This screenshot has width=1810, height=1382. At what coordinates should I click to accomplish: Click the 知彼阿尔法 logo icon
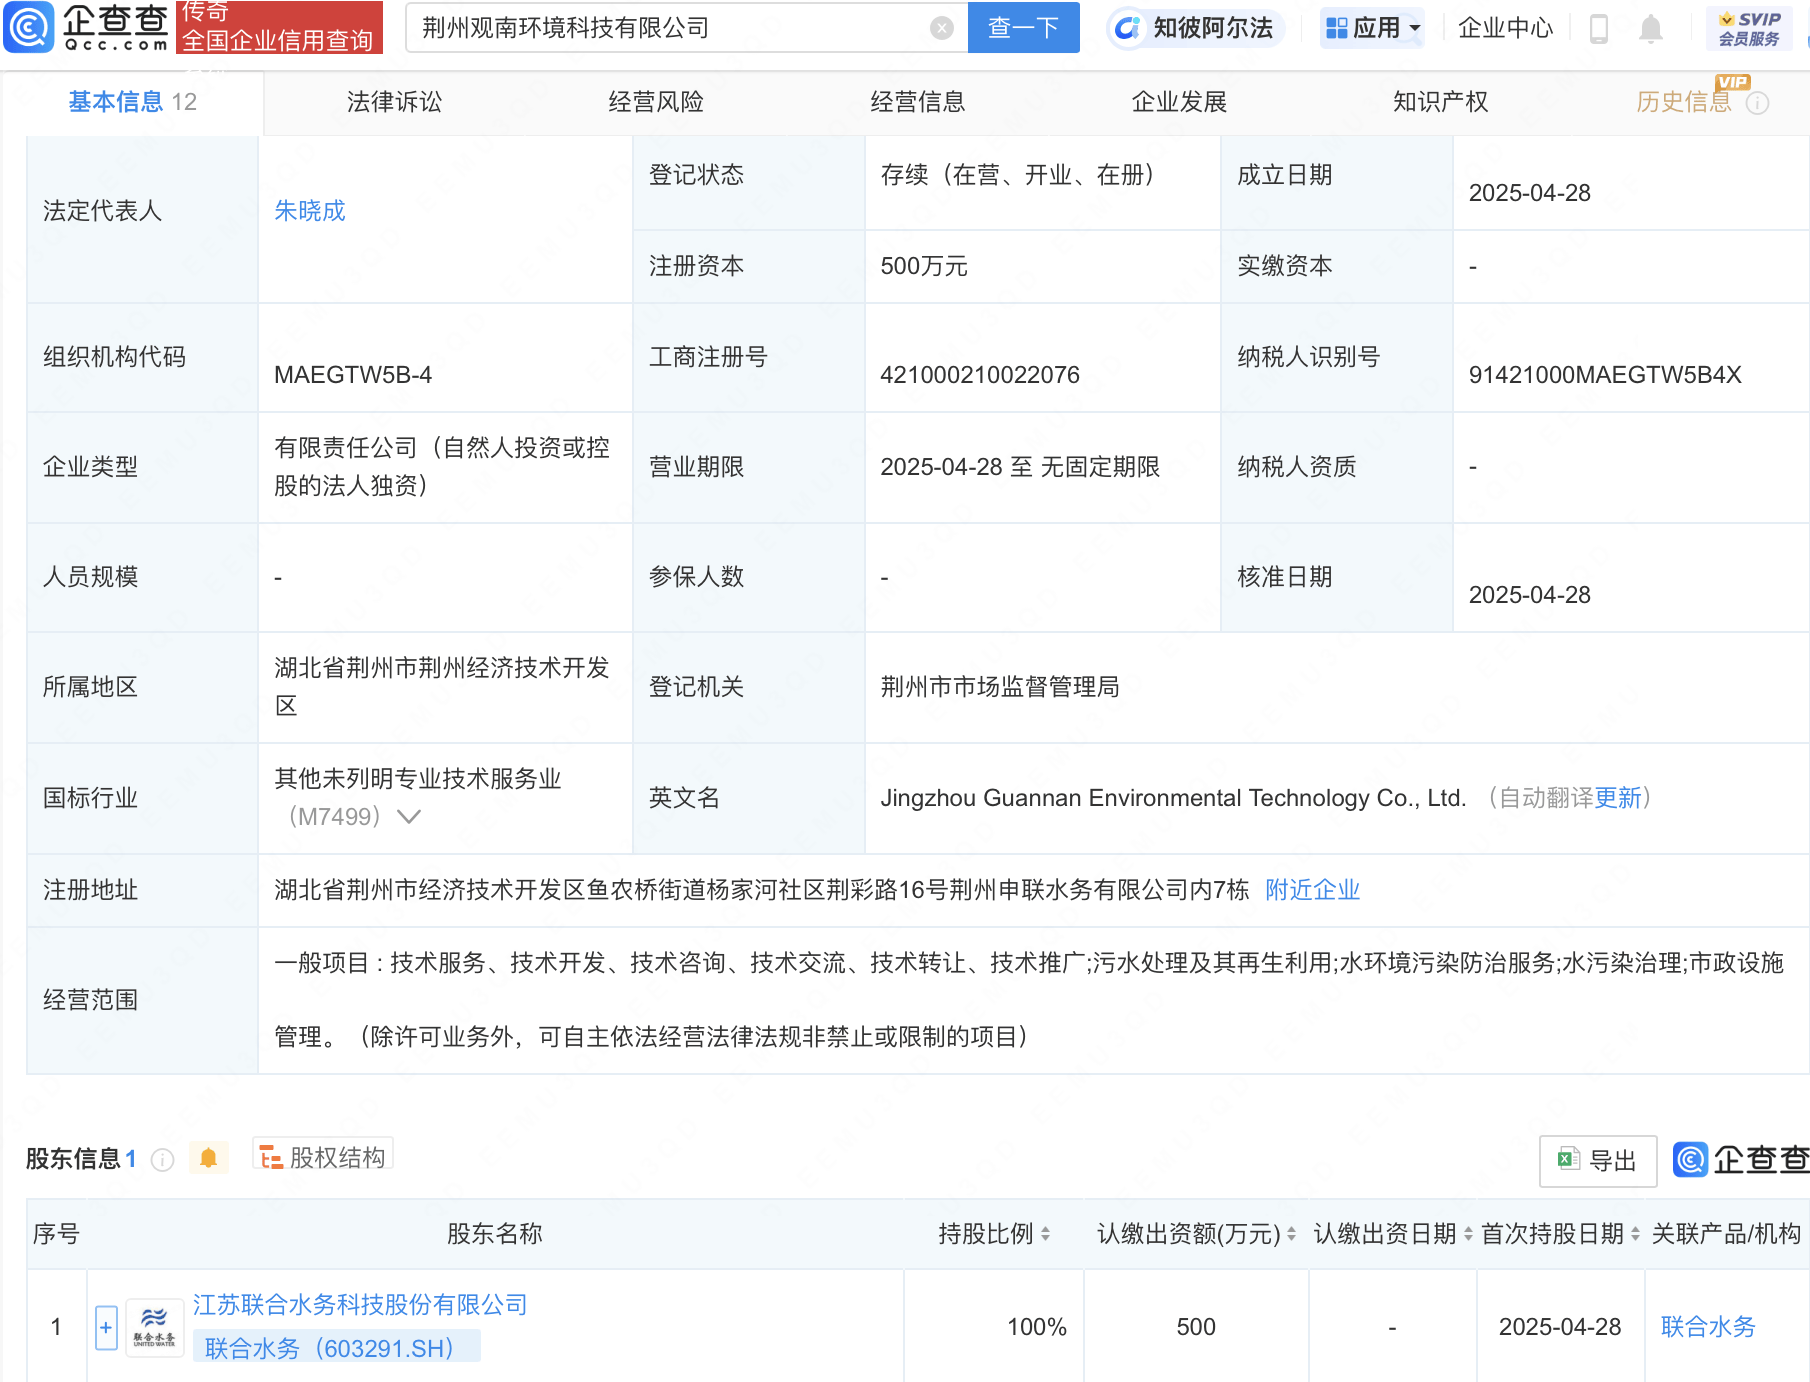[x=1127, y=28]
